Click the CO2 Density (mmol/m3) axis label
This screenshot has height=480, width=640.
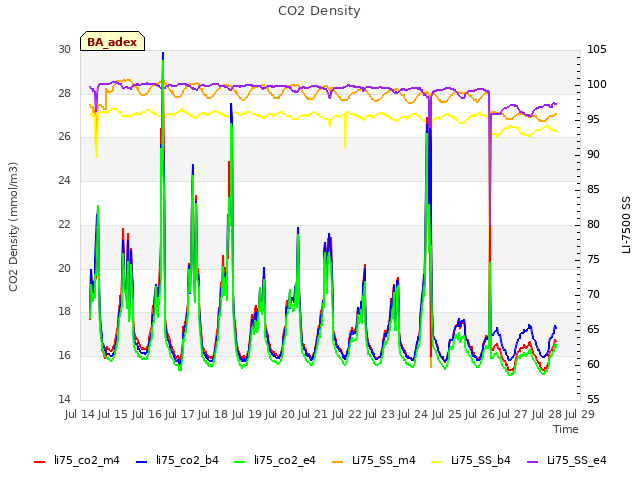[x=13, y=227]
